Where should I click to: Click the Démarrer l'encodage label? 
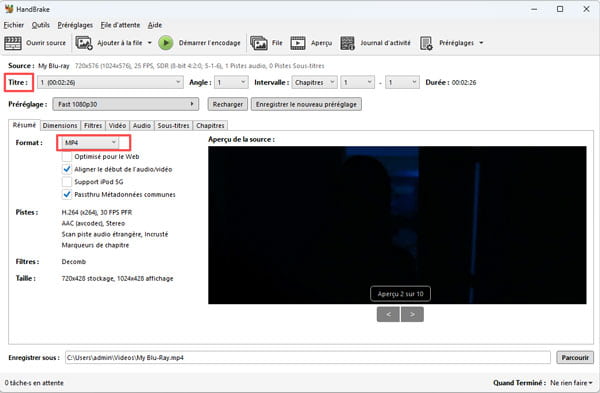(x=210, y=43)
